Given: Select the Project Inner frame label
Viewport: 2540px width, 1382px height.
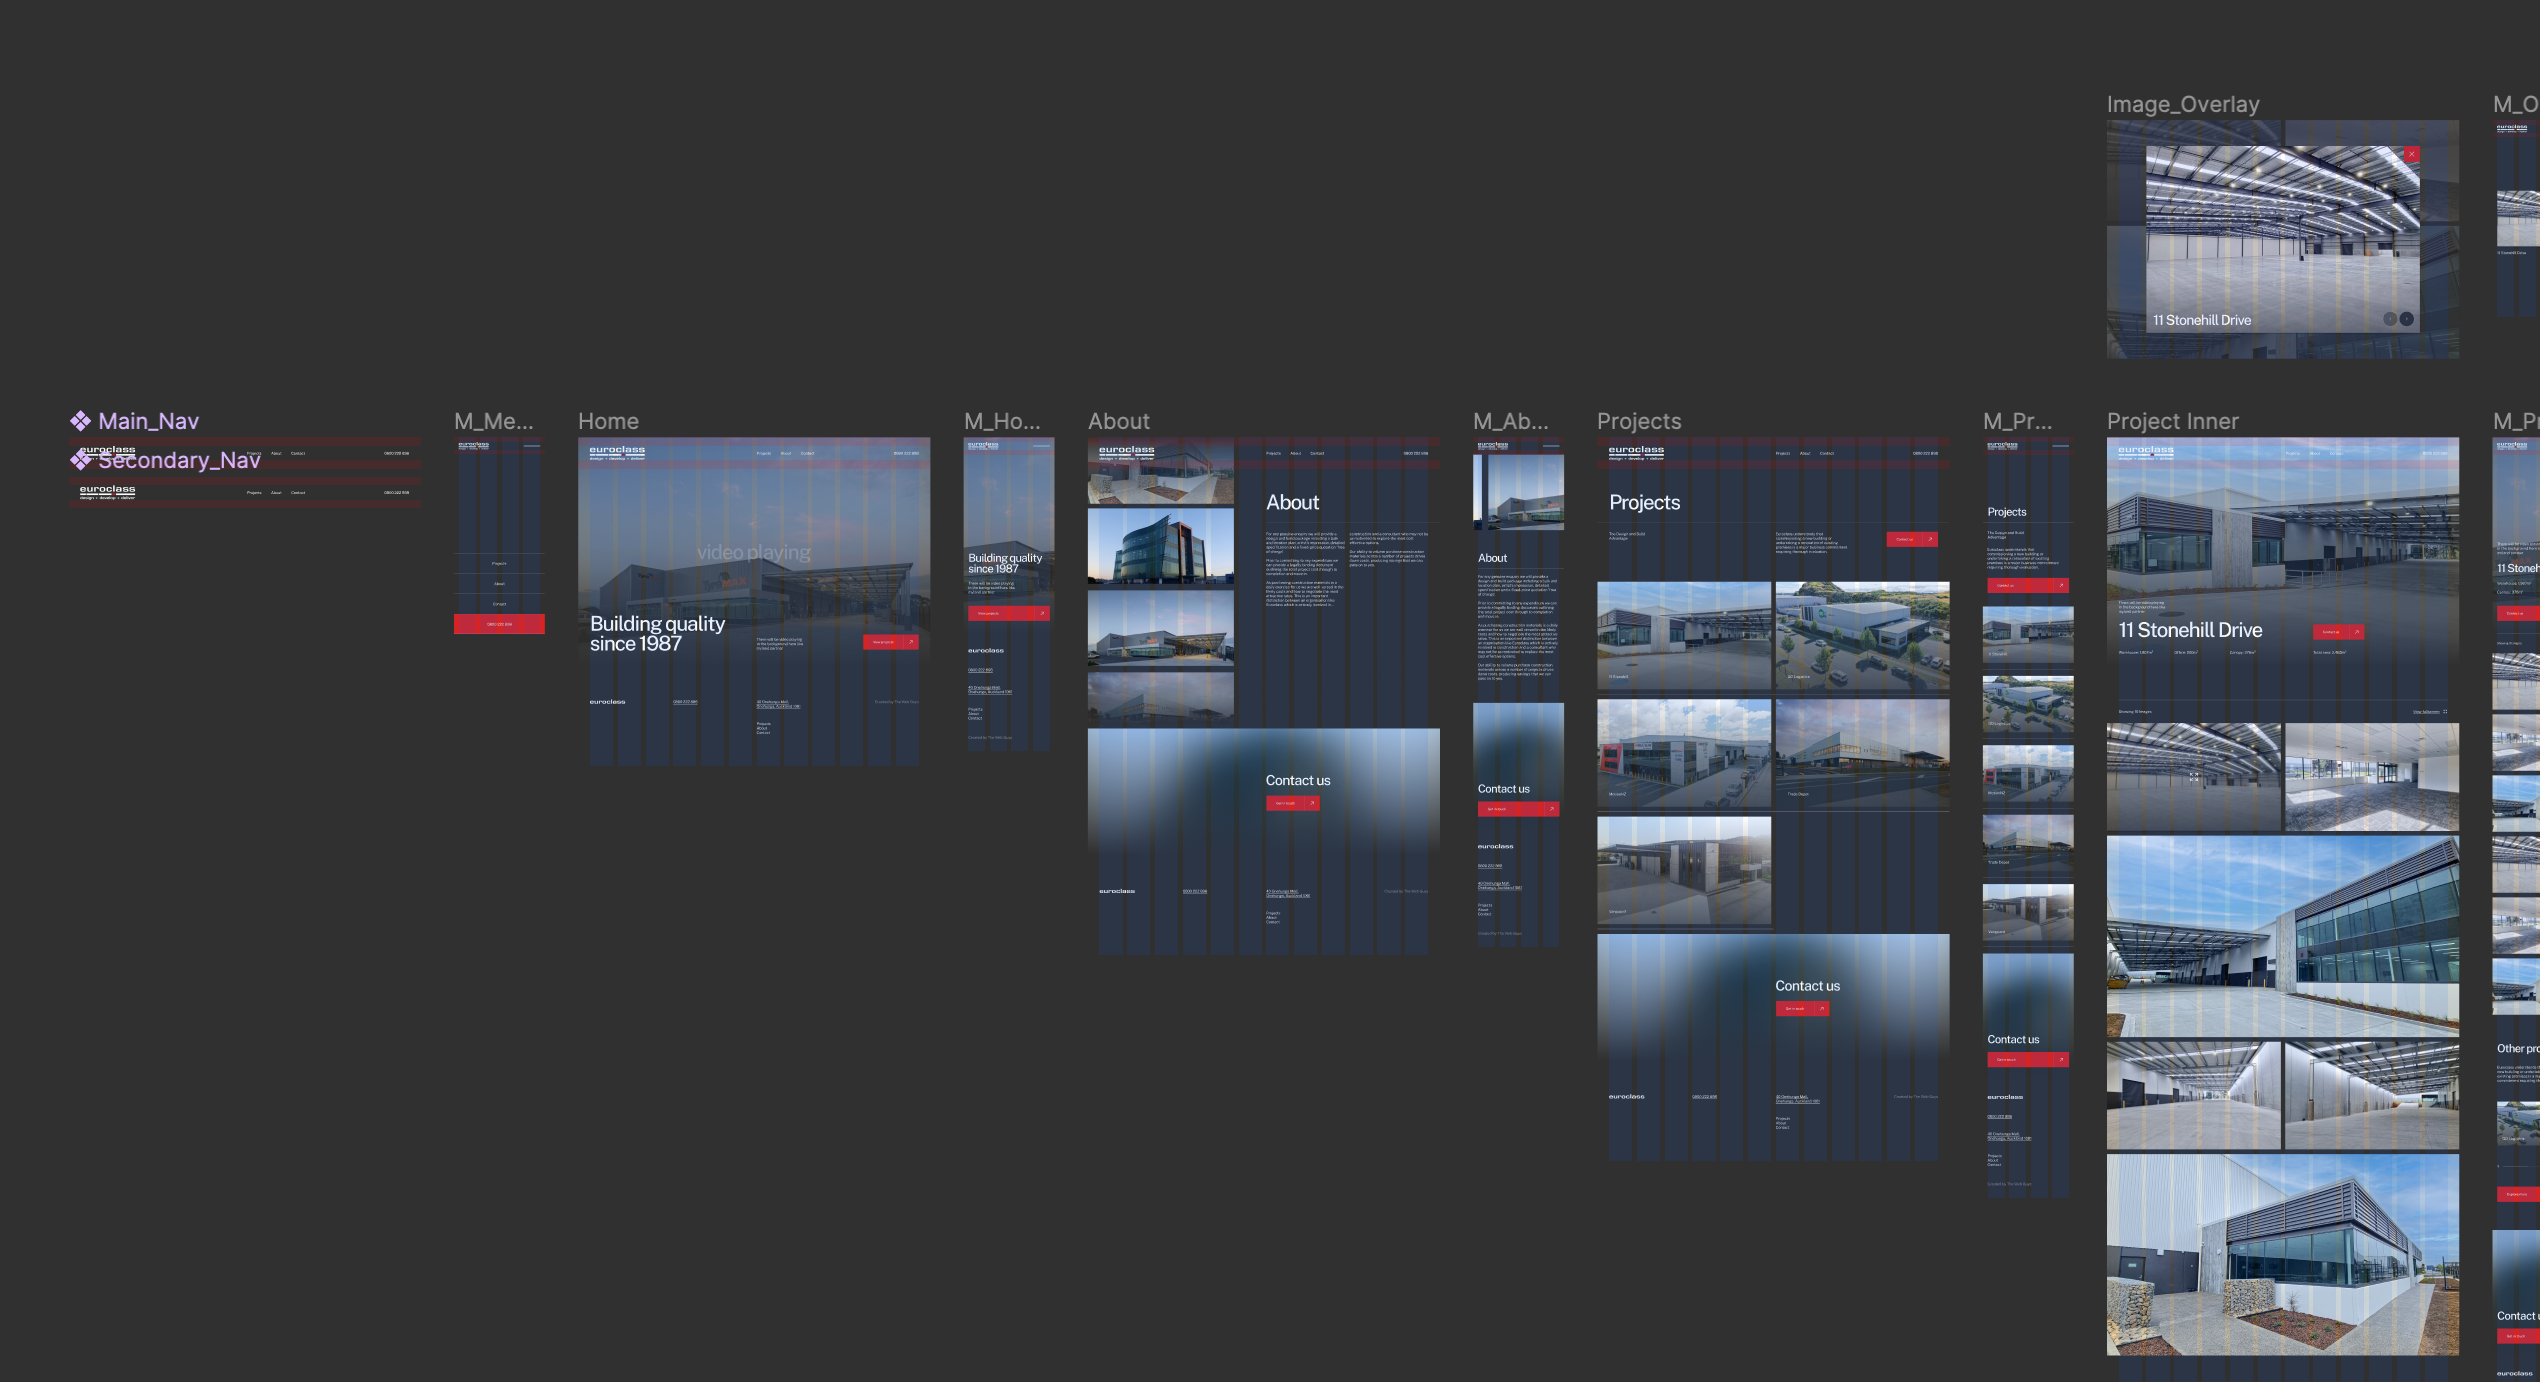Looking at the screenshot, I should click(x=2172, y=421).
